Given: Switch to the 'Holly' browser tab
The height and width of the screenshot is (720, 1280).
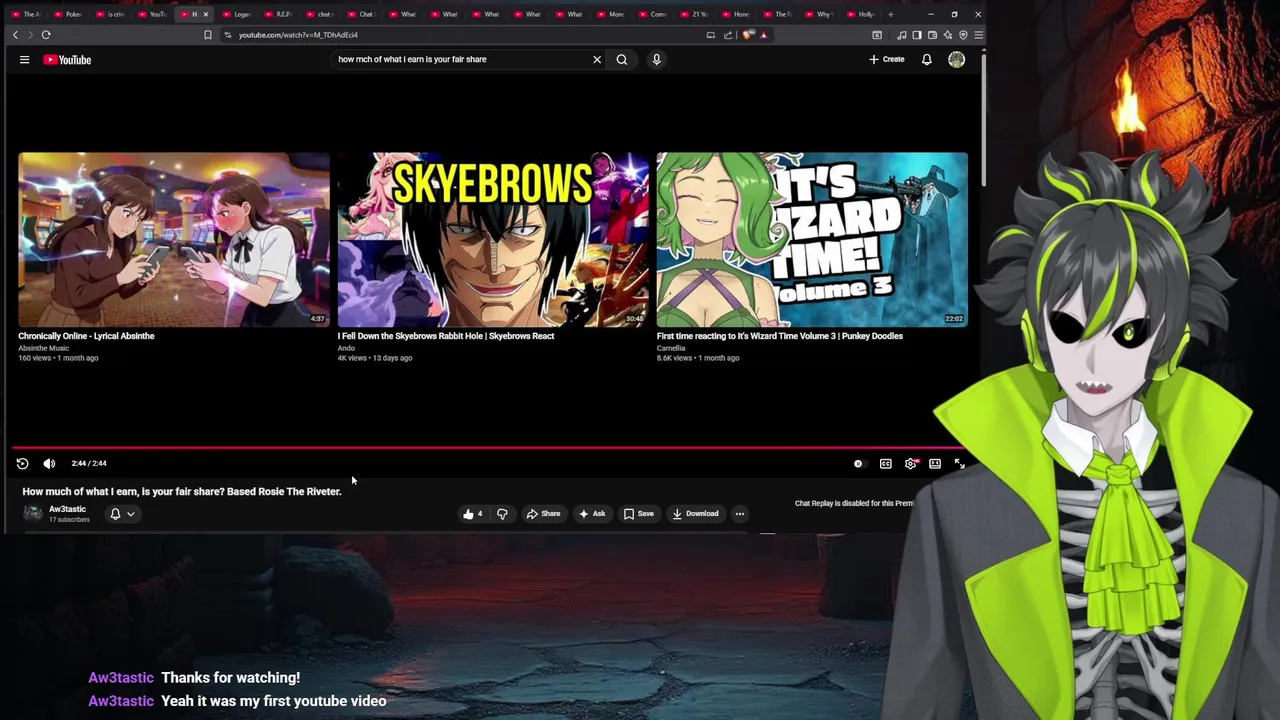Looking at the screenshot, I should tap(862, 14).
